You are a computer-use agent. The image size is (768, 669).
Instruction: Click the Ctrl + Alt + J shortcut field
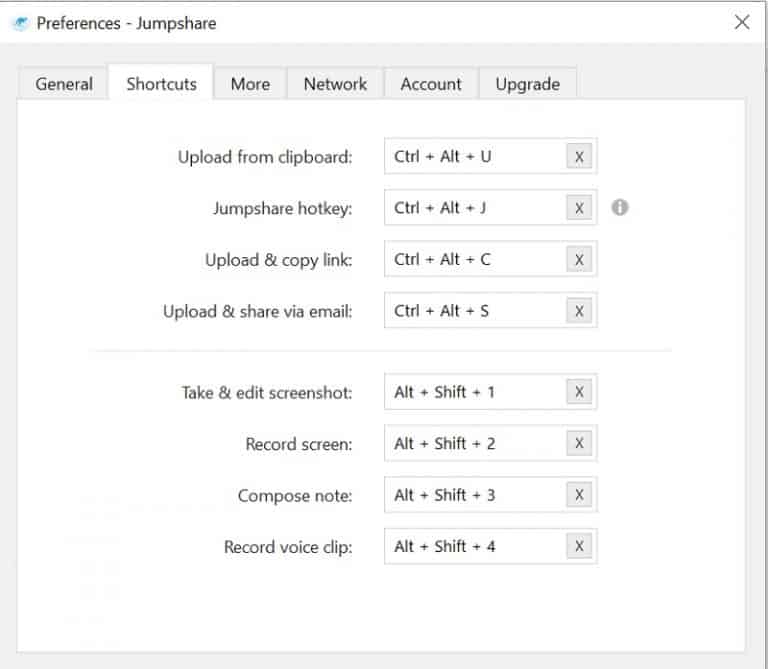point(491,208)
